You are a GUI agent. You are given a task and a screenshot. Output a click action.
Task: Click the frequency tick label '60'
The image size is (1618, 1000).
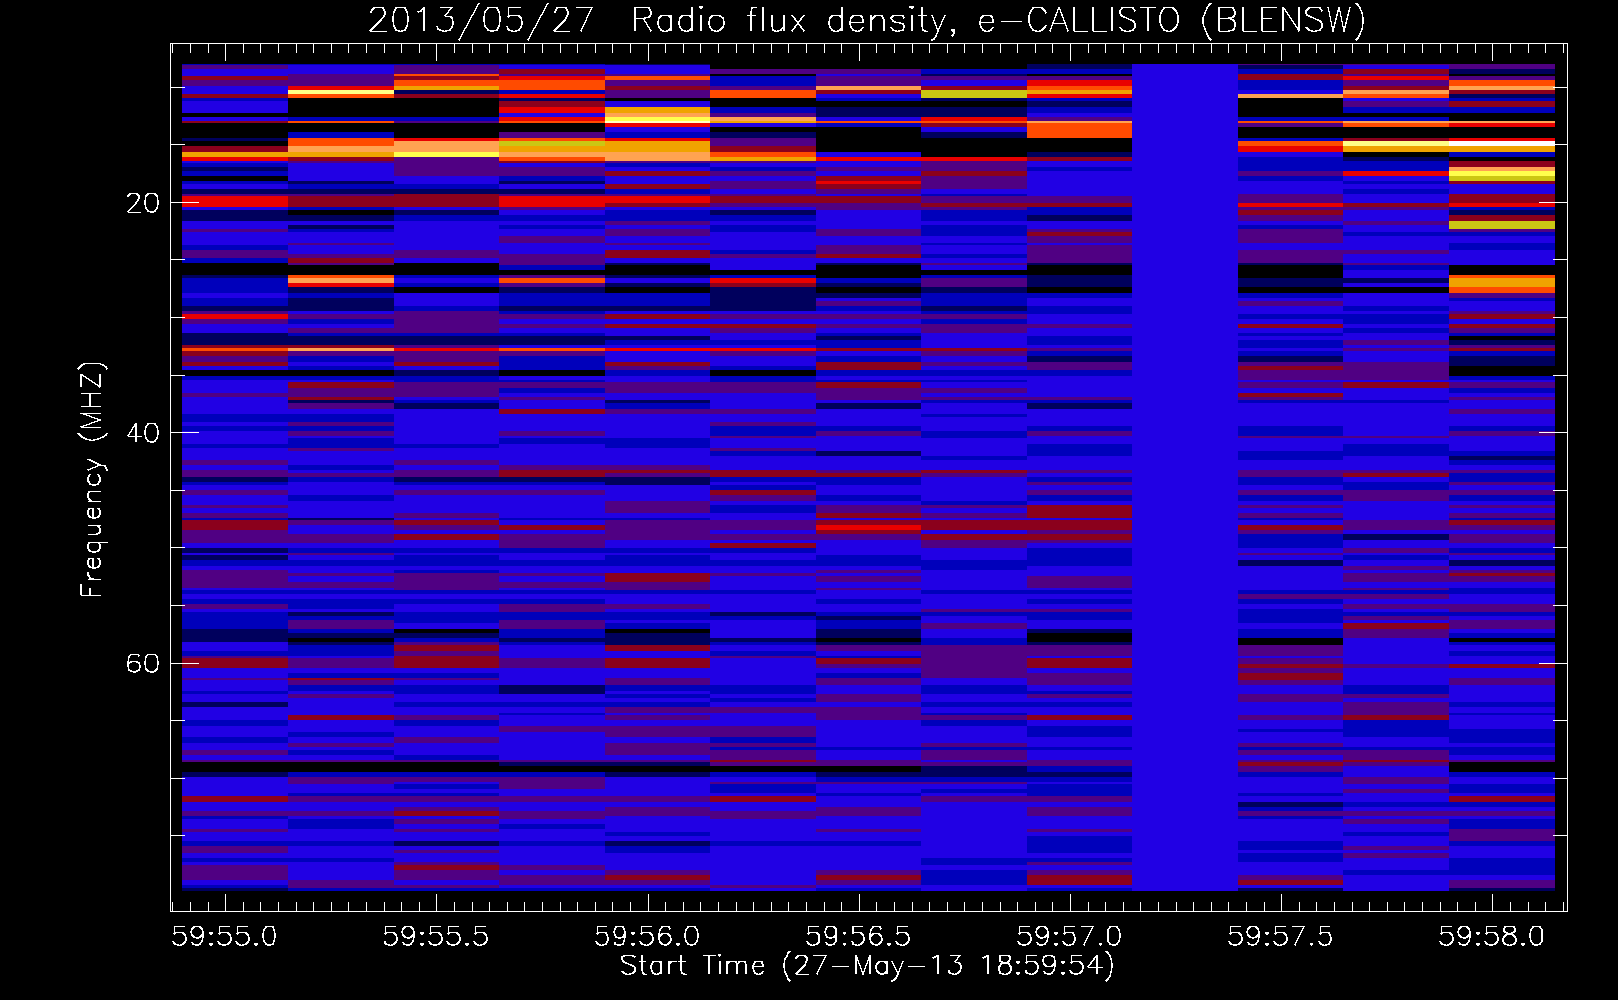(143, 664)
